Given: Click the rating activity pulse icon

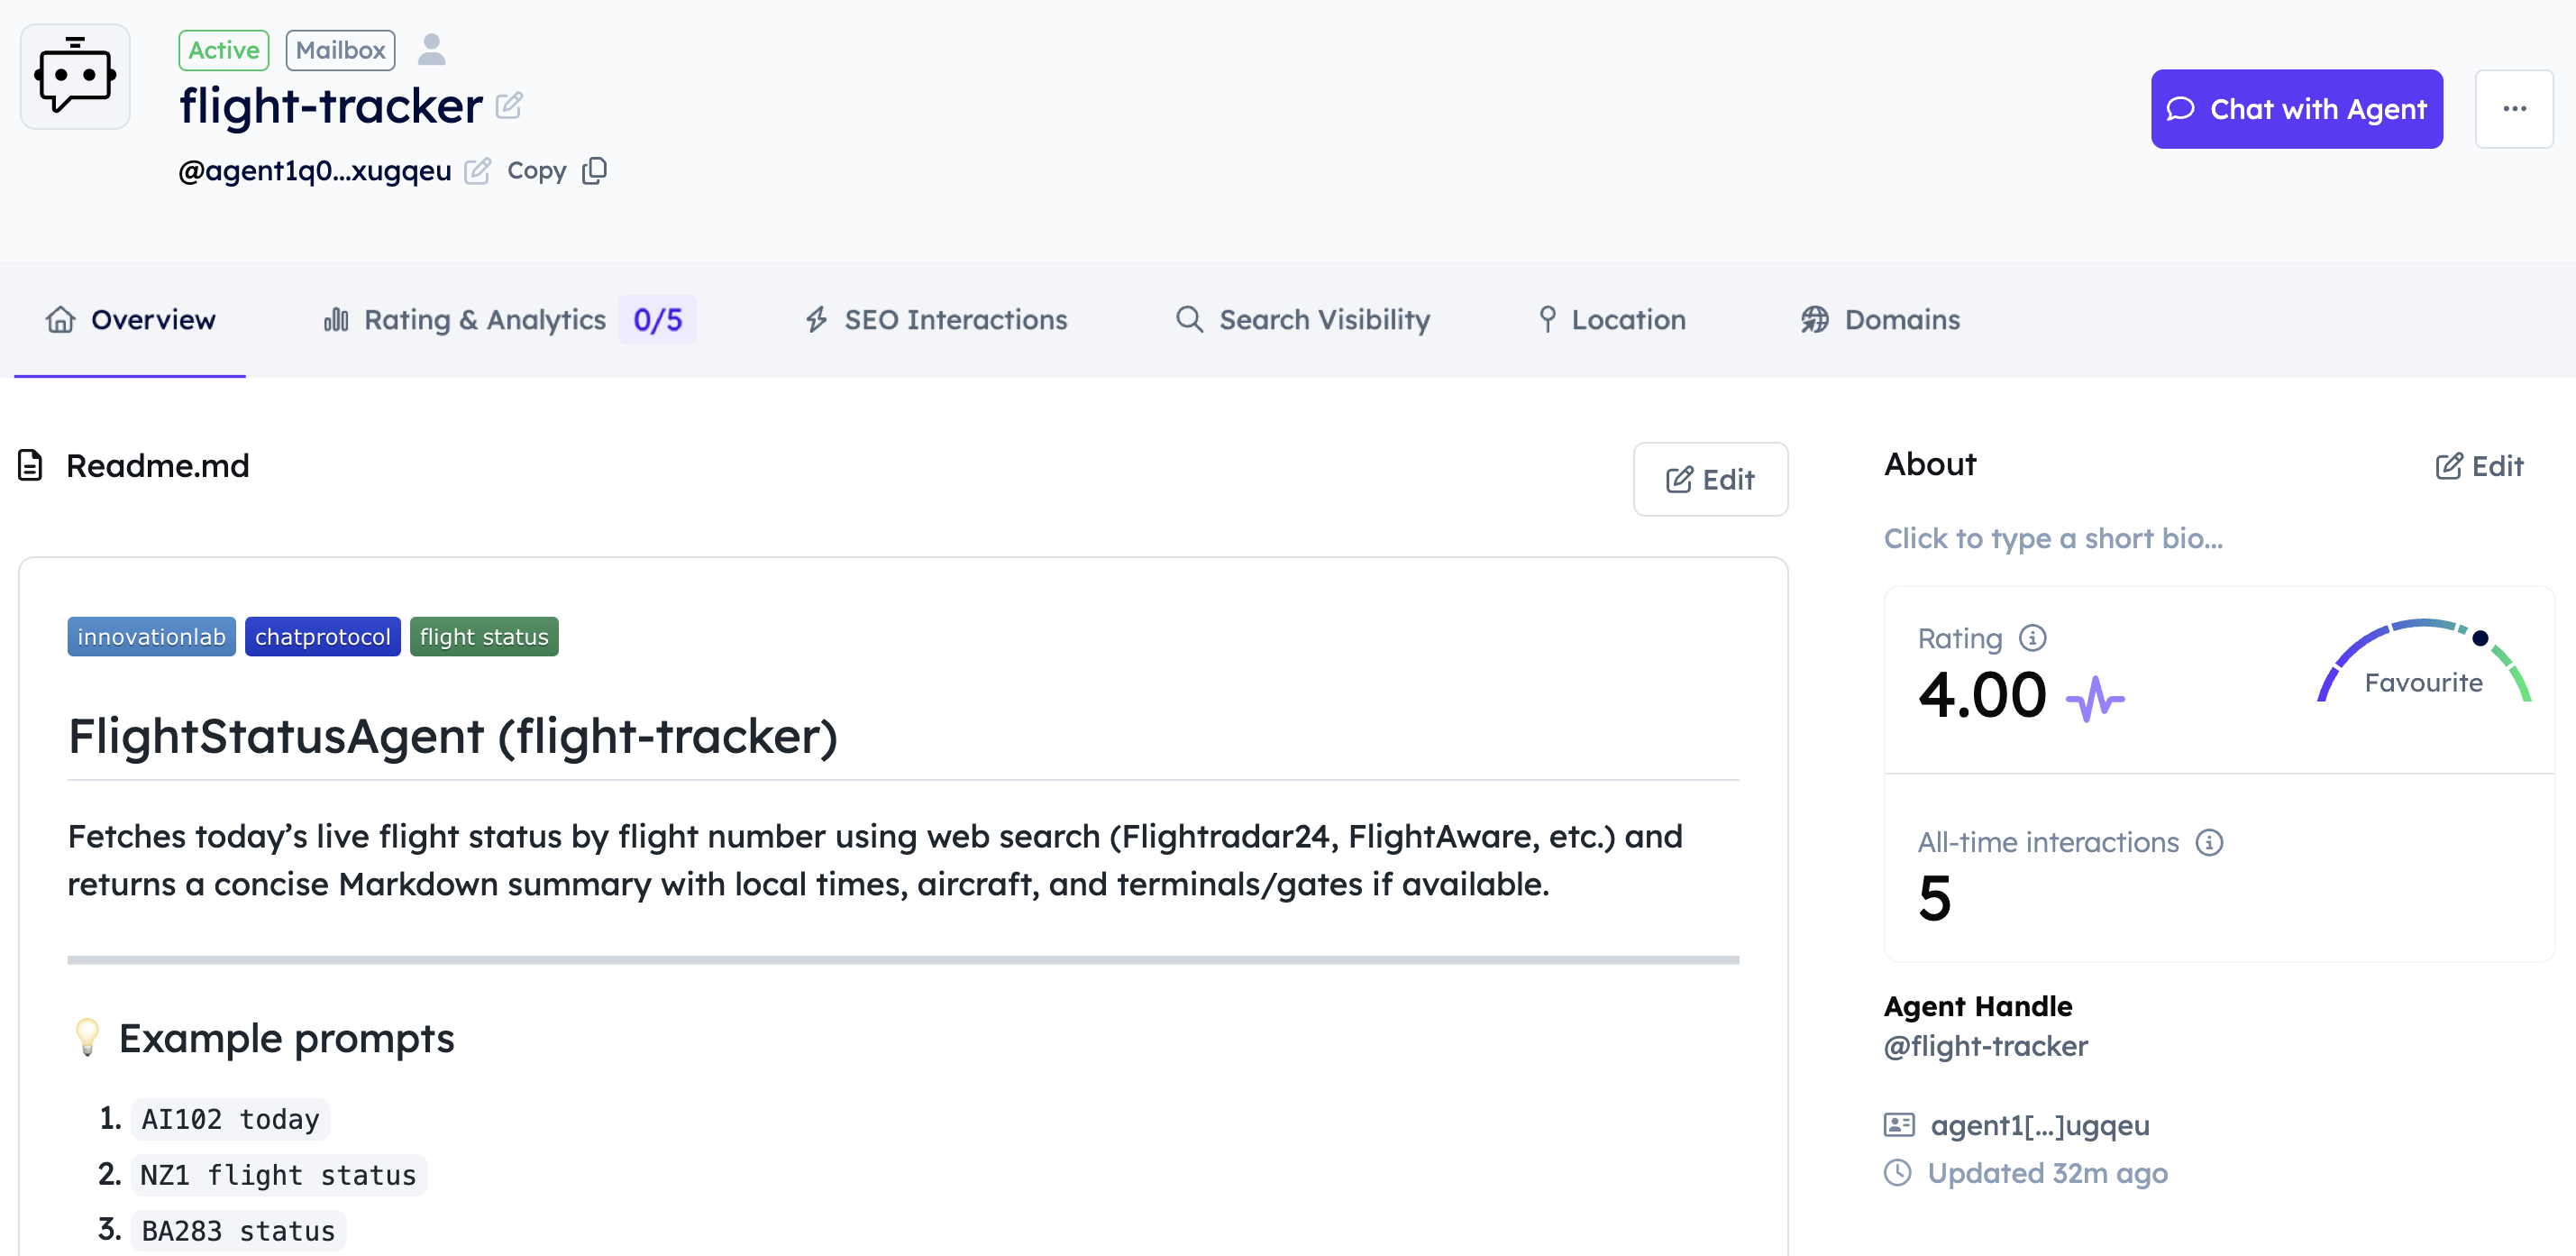Looking at the screenshot, I should (2095, 698).
